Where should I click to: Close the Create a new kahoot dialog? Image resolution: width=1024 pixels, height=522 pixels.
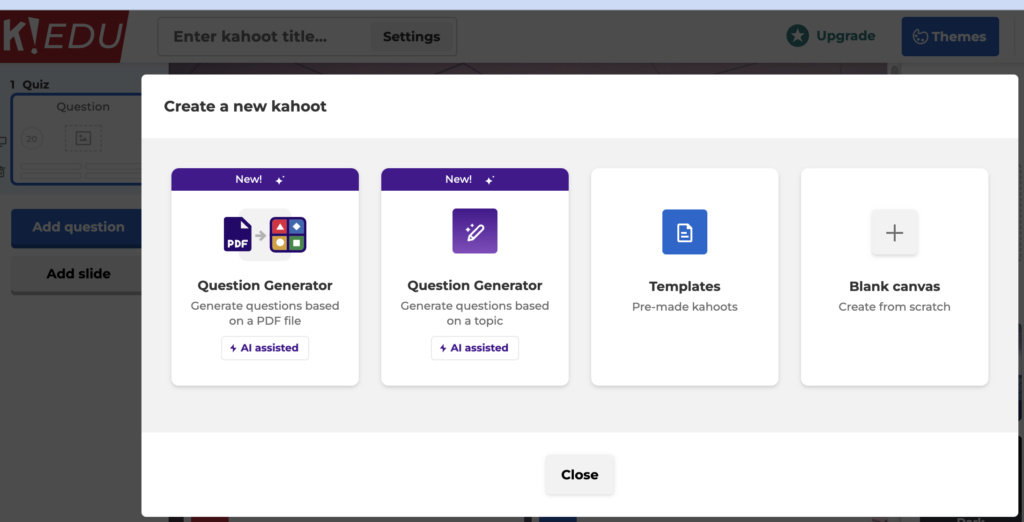pos(580,475)
